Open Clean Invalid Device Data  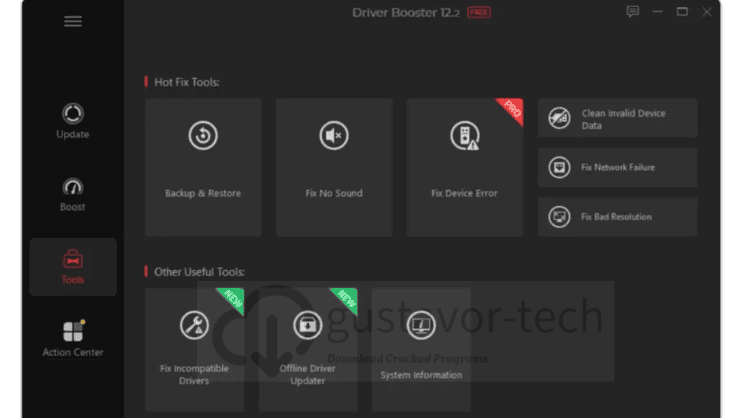pyautogui.click(x=617, y=118)
